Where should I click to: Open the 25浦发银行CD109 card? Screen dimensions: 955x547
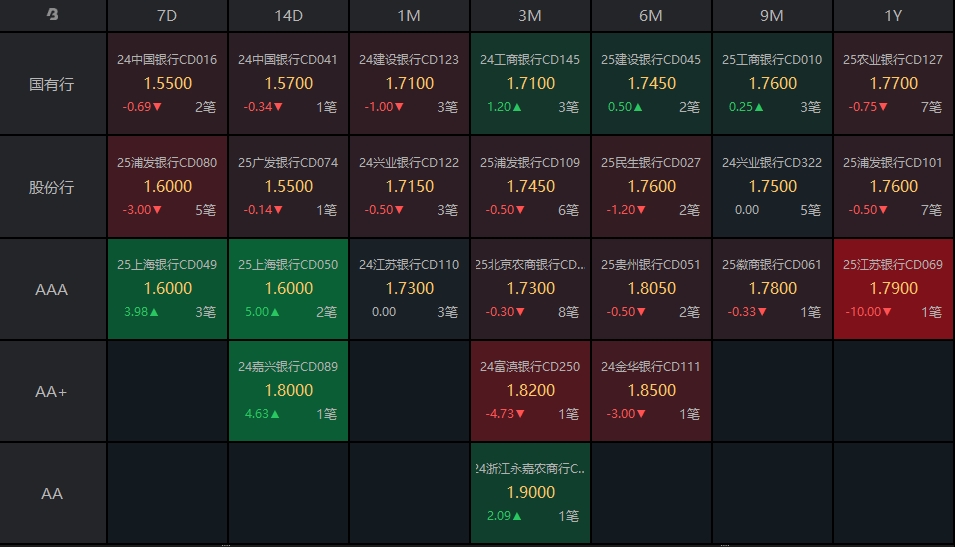point(530,186)
